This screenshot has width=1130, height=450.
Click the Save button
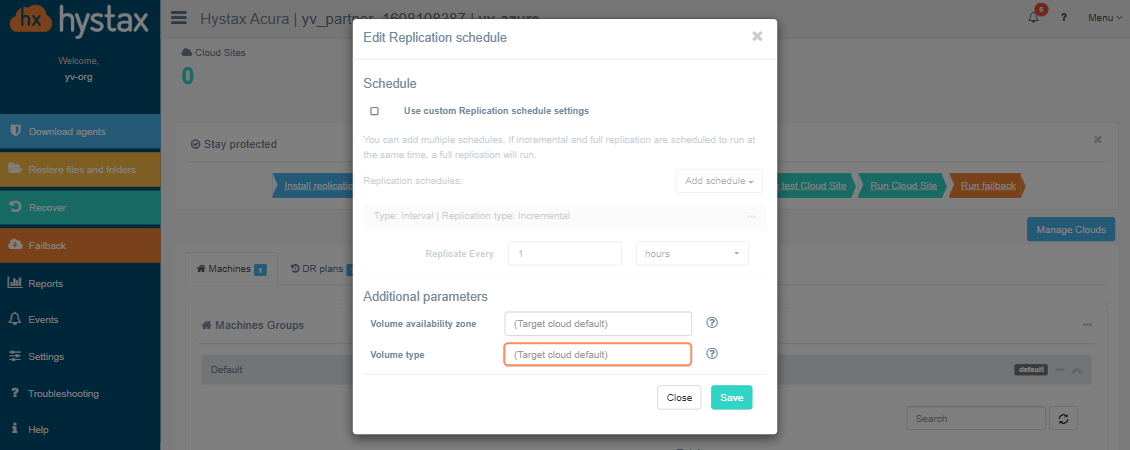click(731, 397)
